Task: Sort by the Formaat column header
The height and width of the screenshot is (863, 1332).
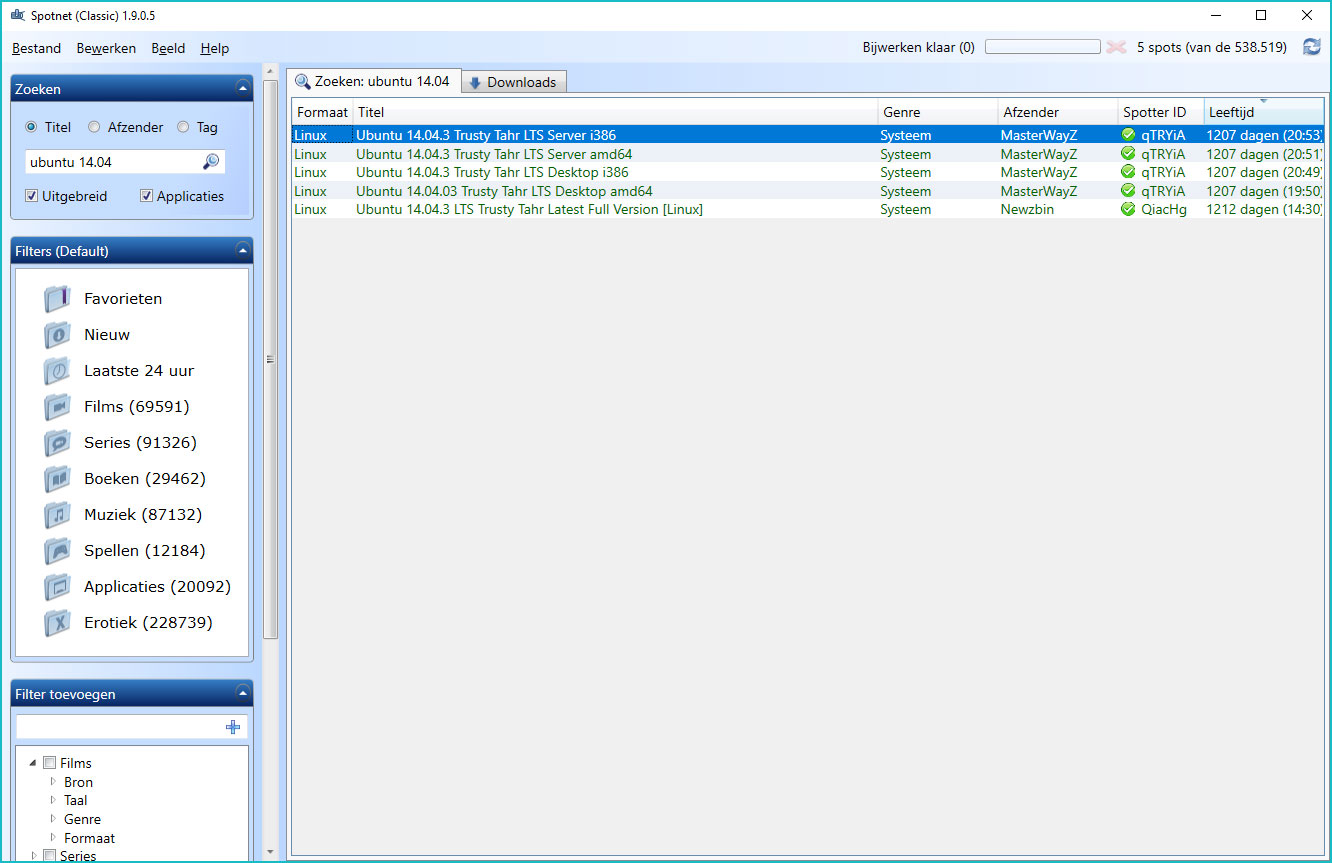Action: (x=322, y=112)
